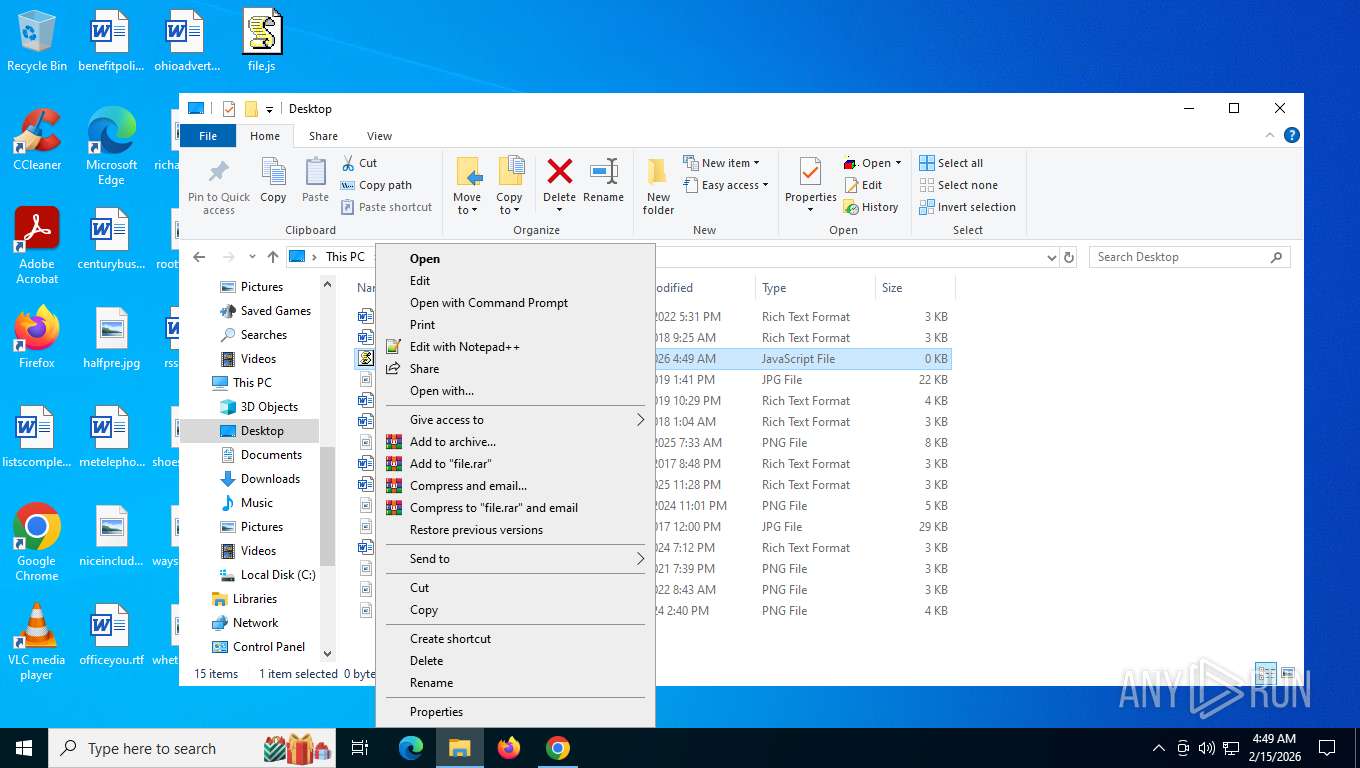Viewport: 1360px width, 768px height.
Task: Click the Type column header
Action: pyautogui.click(x=815, y=288)
